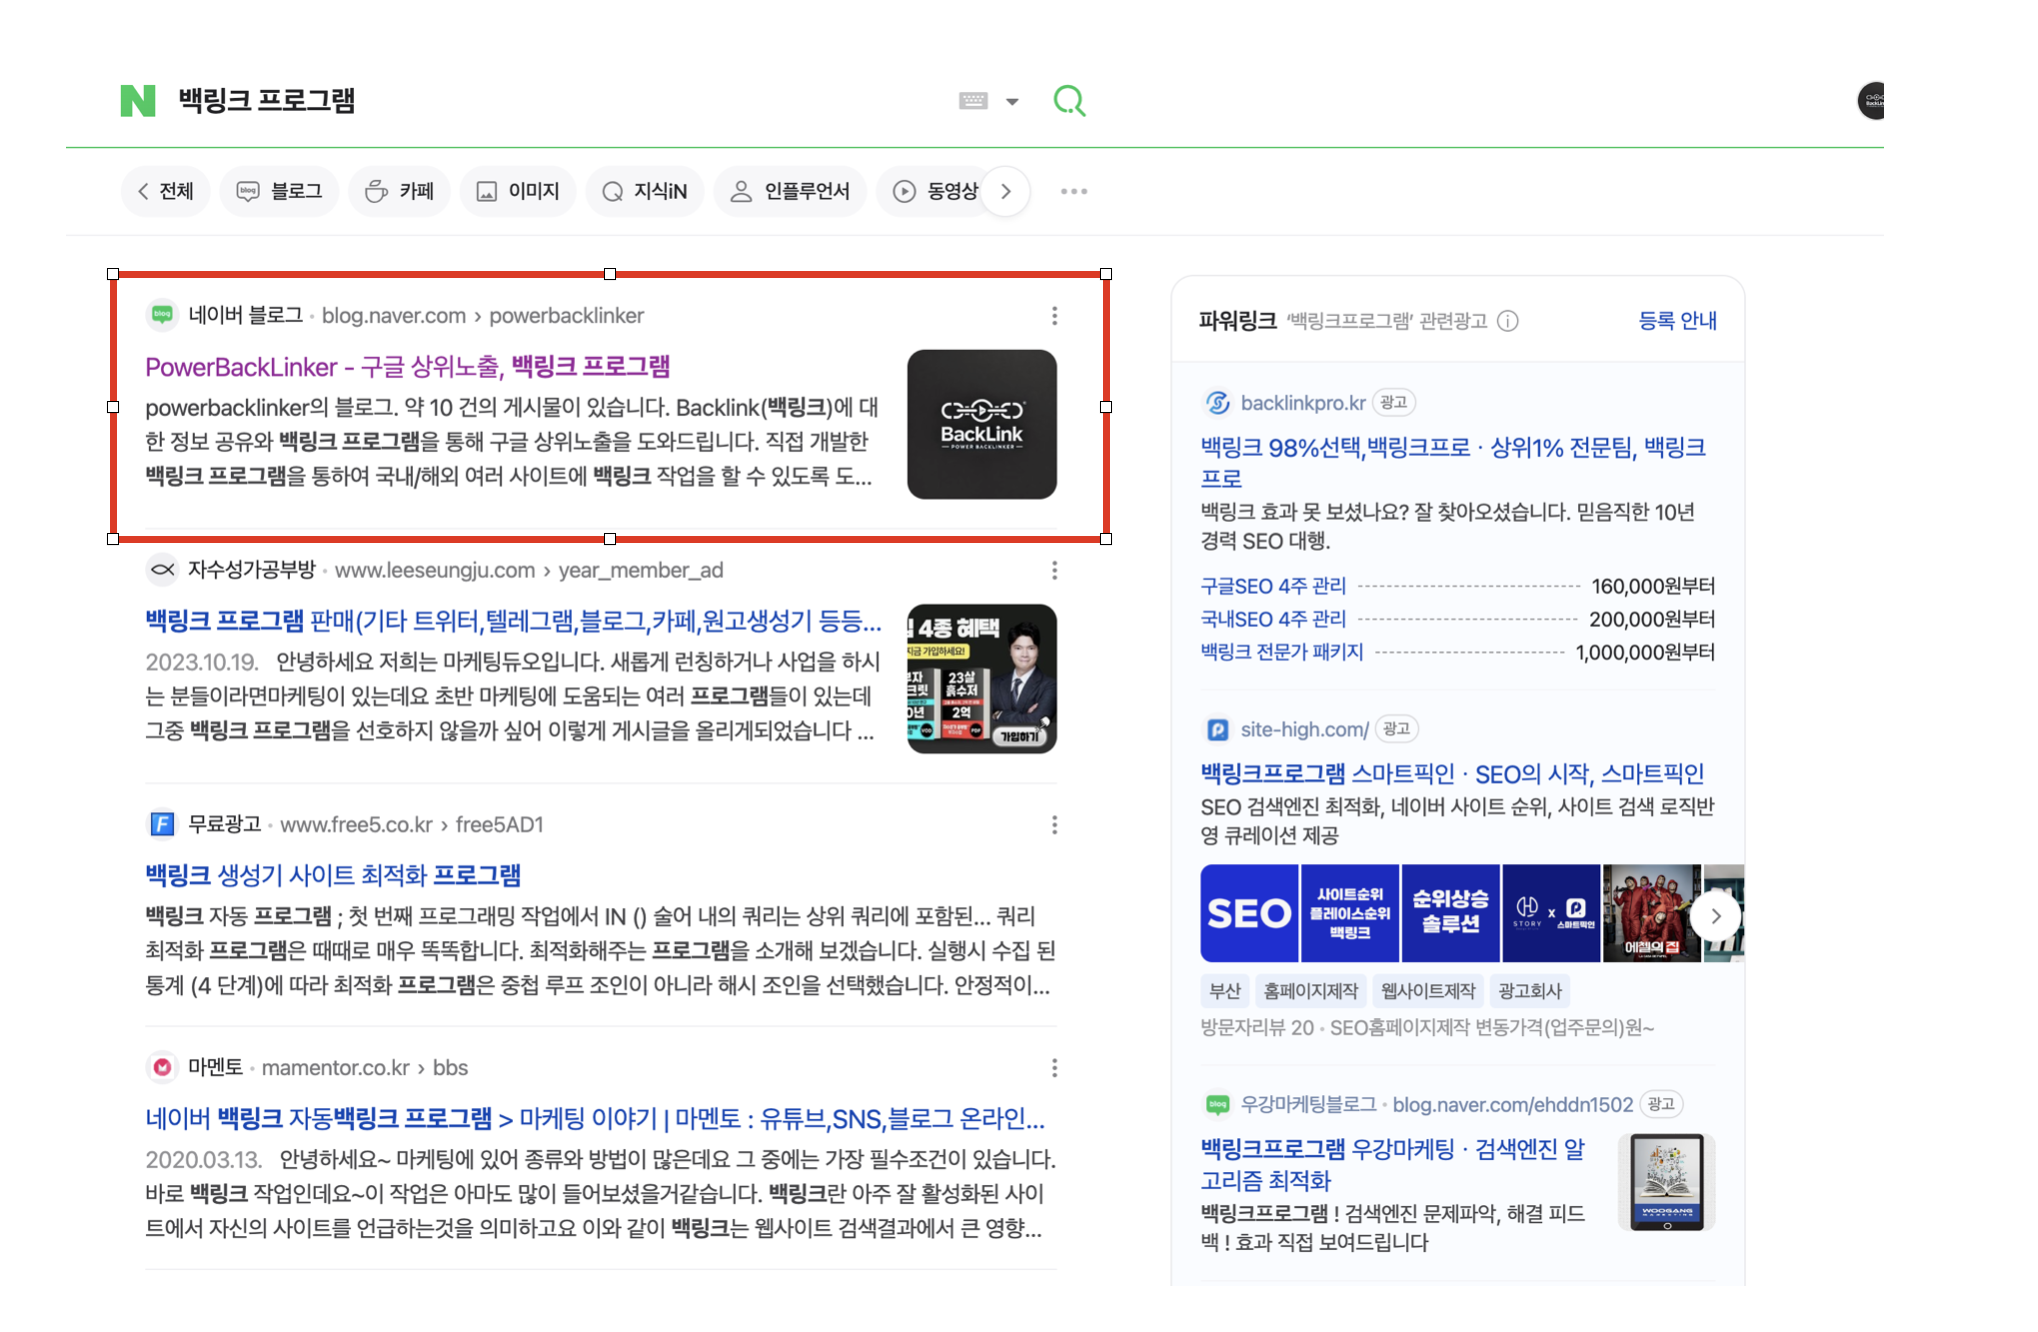Click the green Naver N logo
Image resolution: width=2038 pixels, height=1332 pixels.
point(138,100)
